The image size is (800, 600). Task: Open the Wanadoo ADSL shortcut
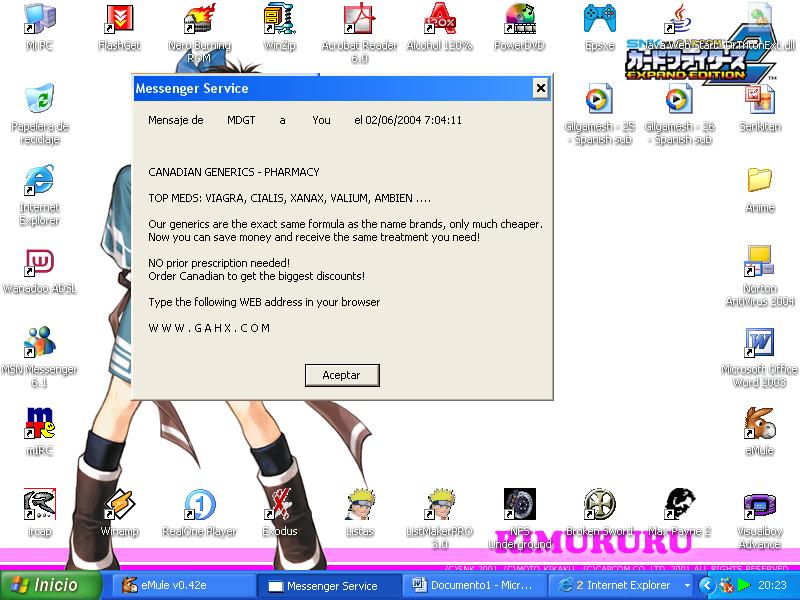coord(39,271)
